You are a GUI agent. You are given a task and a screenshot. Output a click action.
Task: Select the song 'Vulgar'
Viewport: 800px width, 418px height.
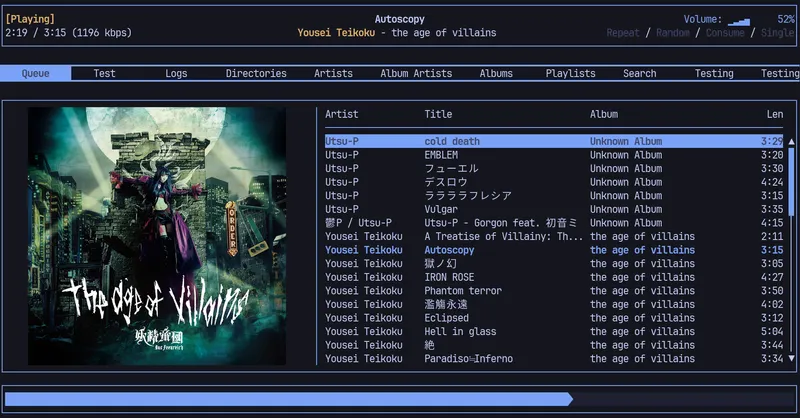(x=554, y=209)
